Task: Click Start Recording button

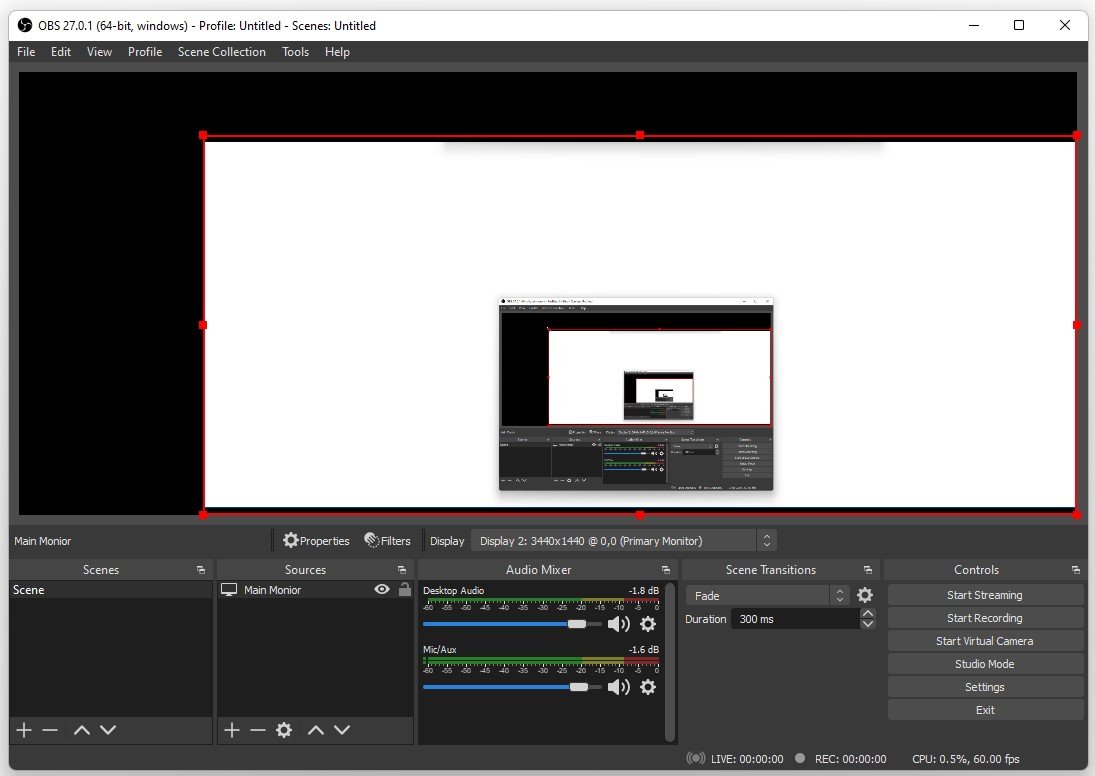Action: pos(985,618)
